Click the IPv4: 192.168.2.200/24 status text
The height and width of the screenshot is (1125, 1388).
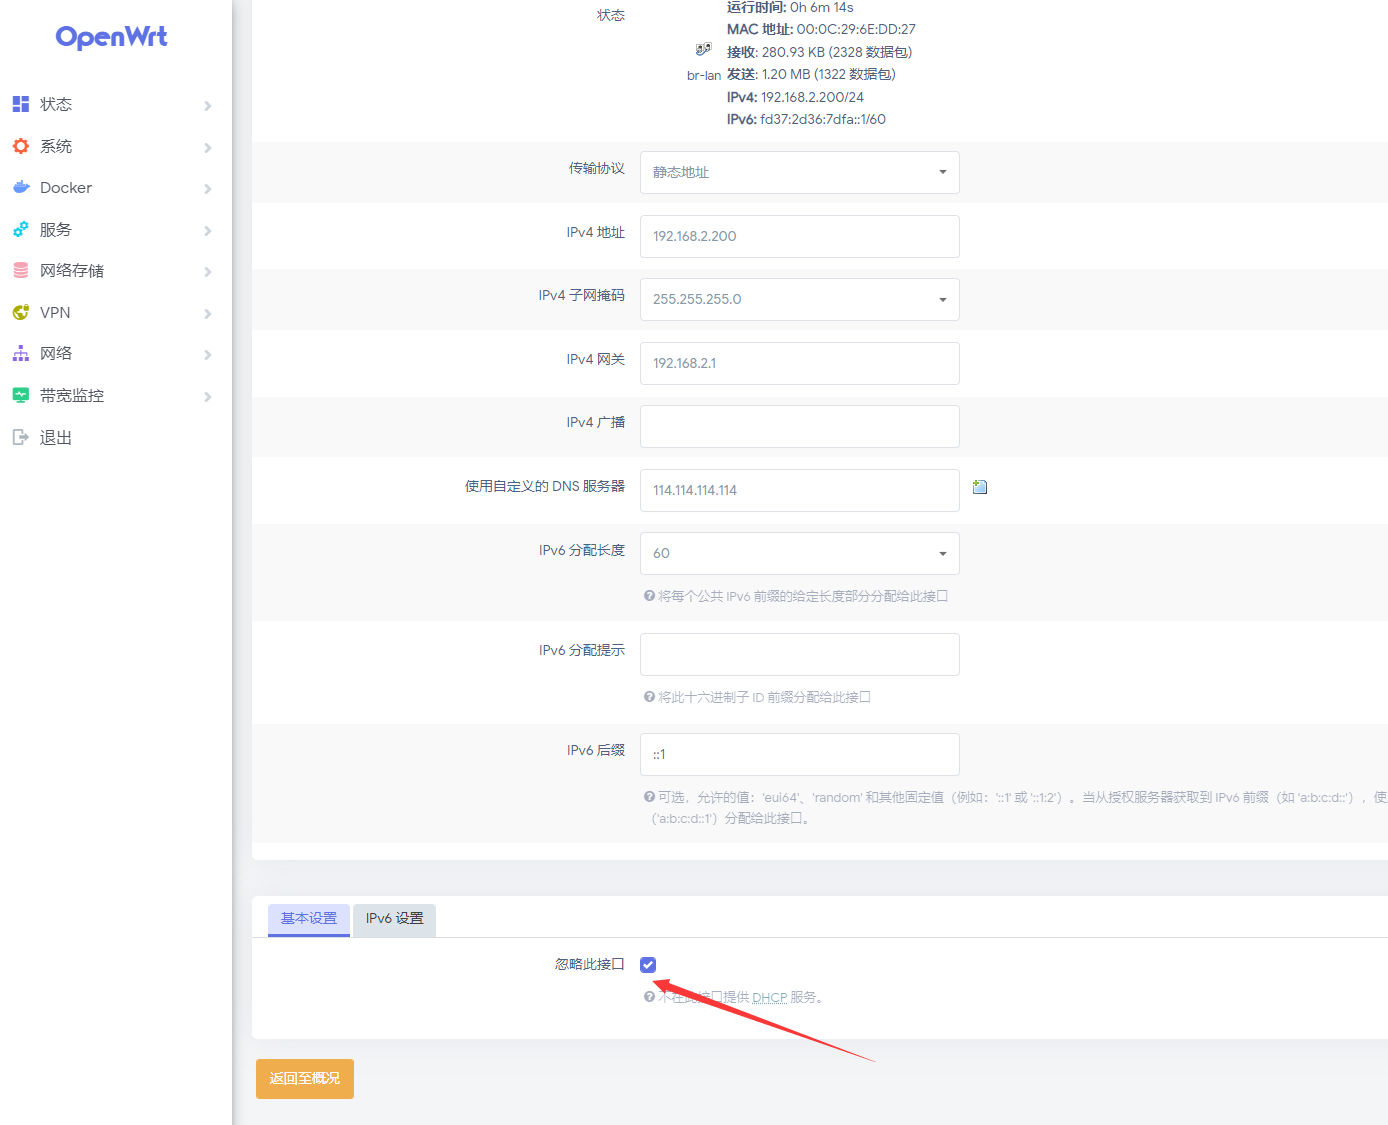pyautogui.click(x=795, y=97)
